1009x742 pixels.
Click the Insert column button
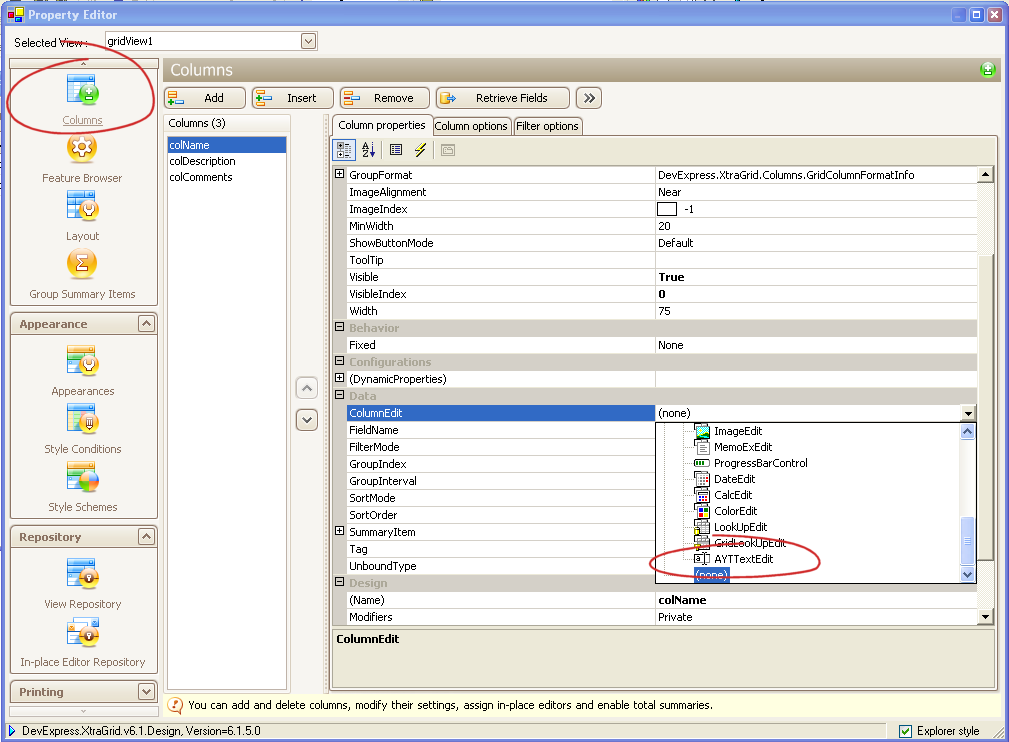[x=293, y=98]
